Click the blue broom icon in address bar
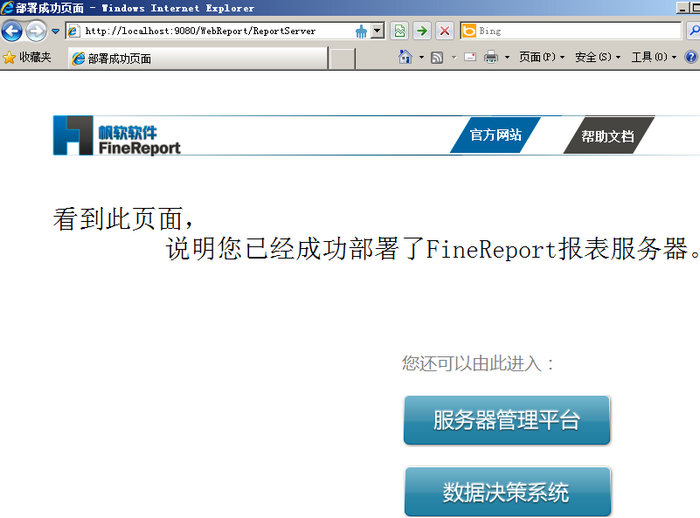This screenshot has width=700, height=518. [x=361, y=31]
